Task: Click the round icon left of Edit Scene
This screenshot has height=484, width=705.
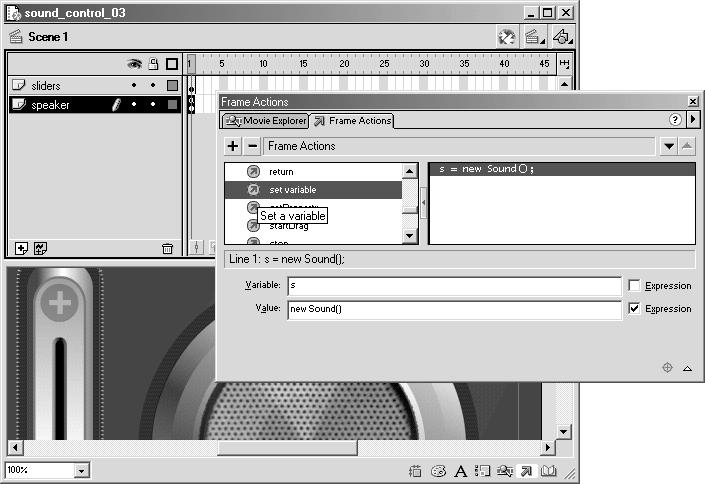Action: click(x=507, y=37)
